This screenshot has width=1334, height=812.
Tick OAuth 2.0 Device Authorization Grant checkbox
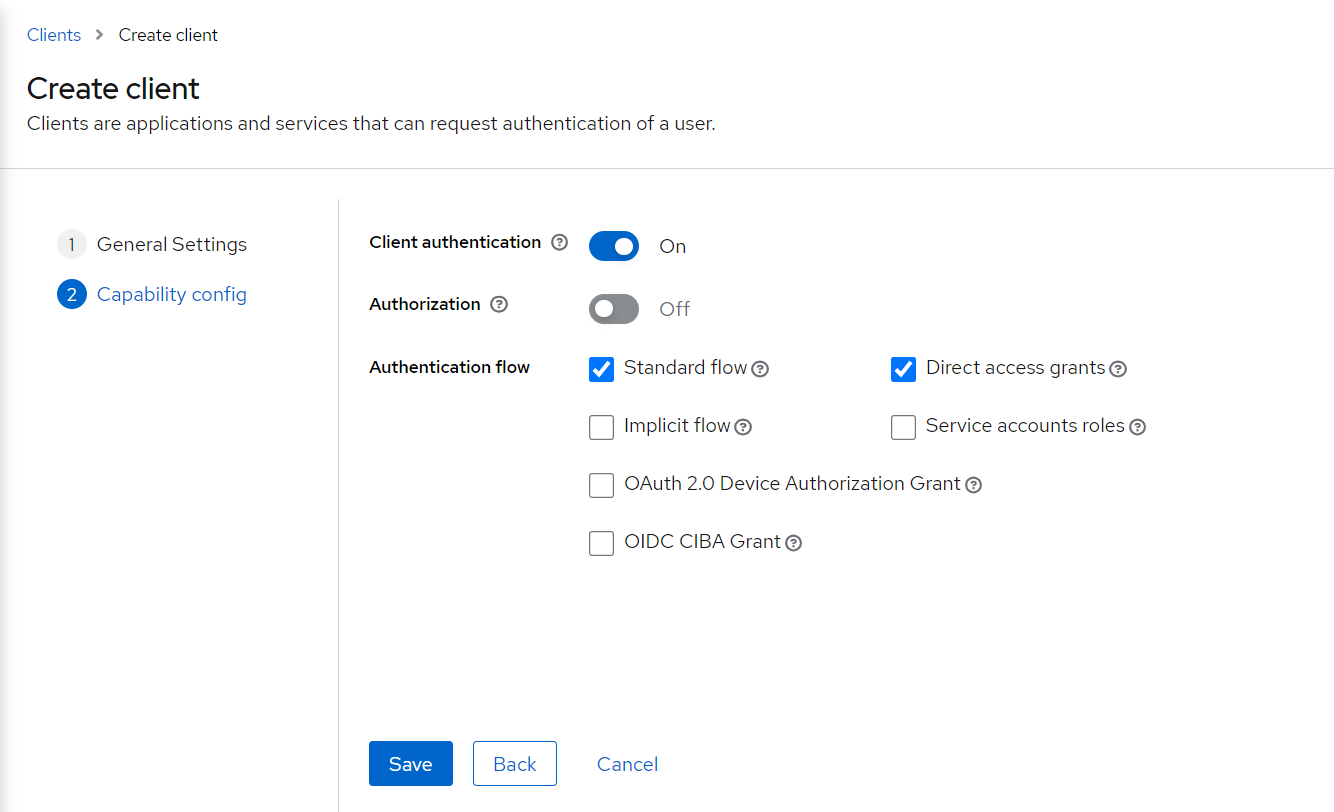(601, 485)
